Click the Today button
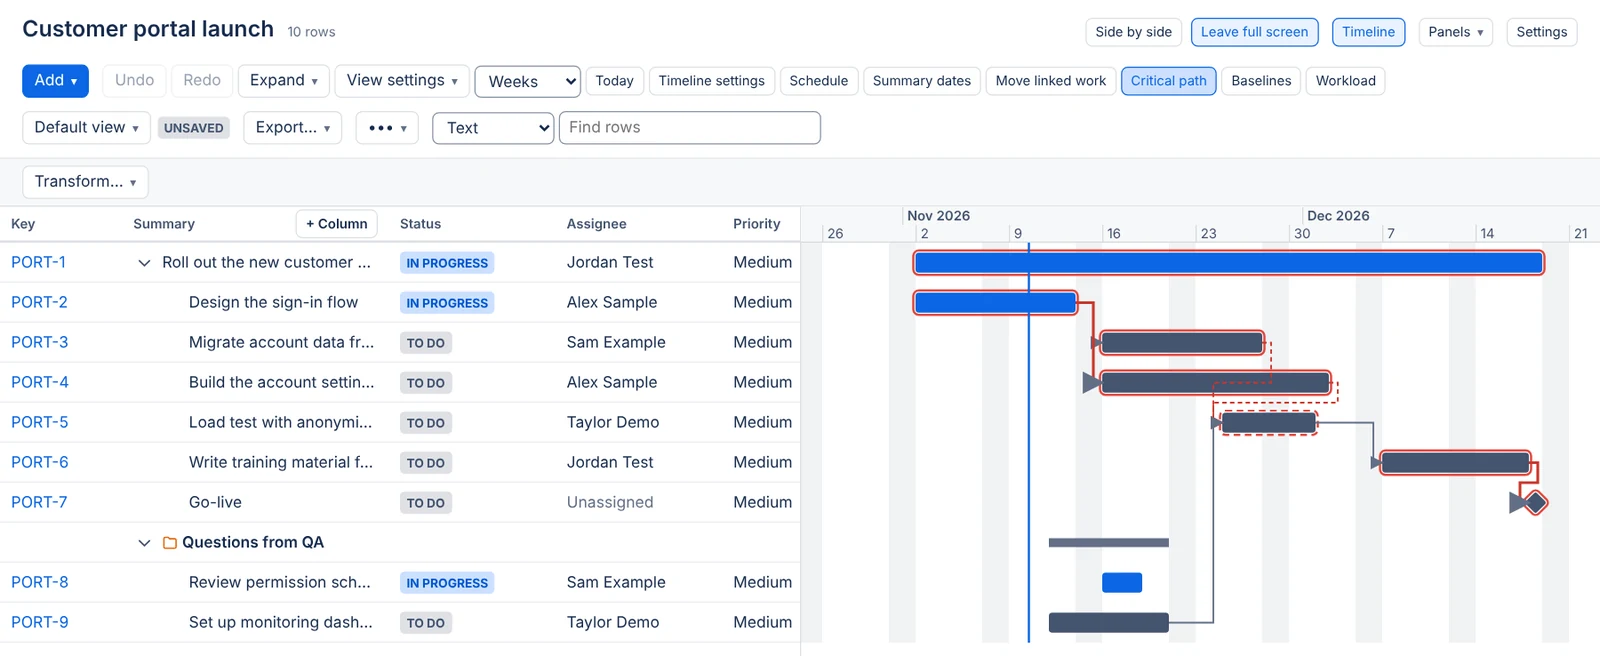Viewport: 1600px width, 656px height. click(614, 81)
